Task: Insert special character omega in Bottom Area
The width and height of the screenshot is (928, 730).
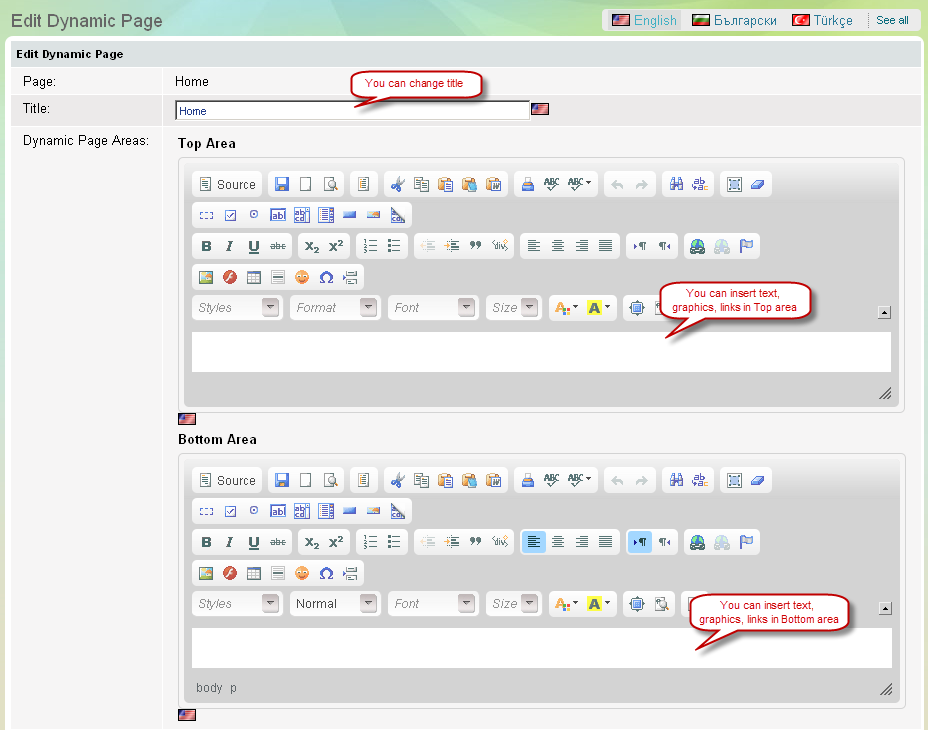Action: (x=326, y=573)
